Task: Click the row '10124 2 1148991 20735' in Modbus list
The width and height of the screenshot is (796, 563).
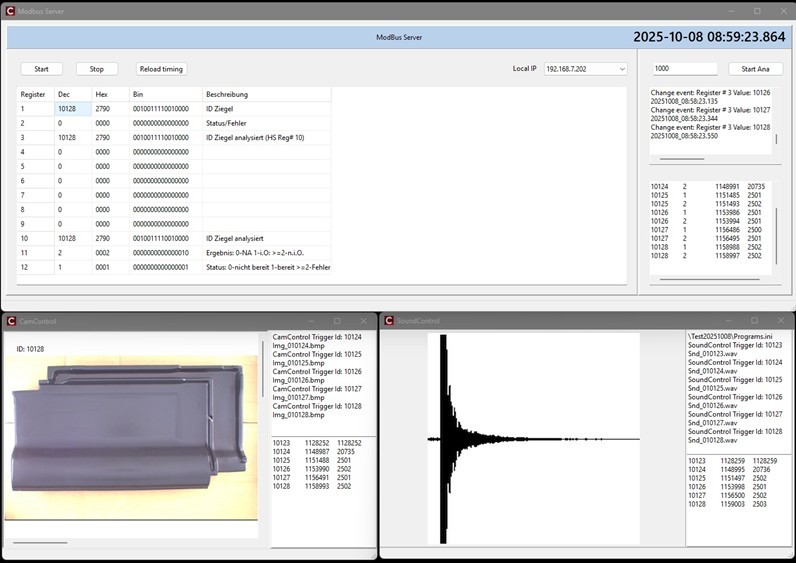Action: click(x=708, y=187)
